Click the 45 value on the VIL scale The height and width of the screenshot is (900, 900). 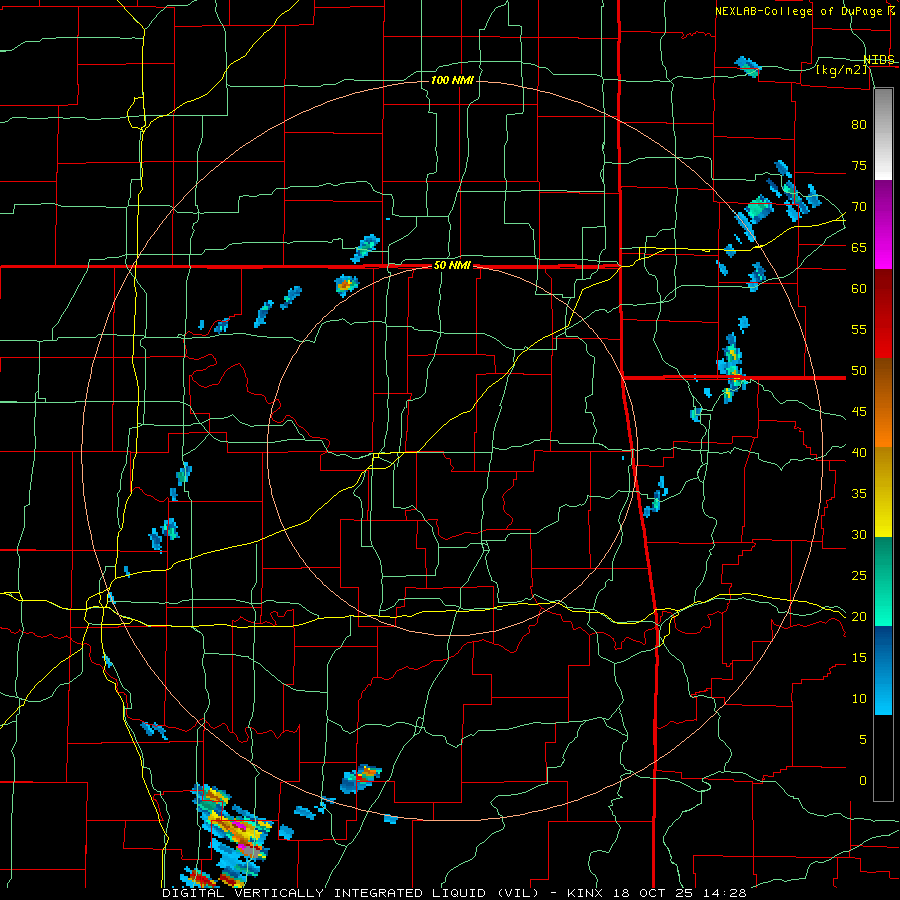[x=859, y=412]
